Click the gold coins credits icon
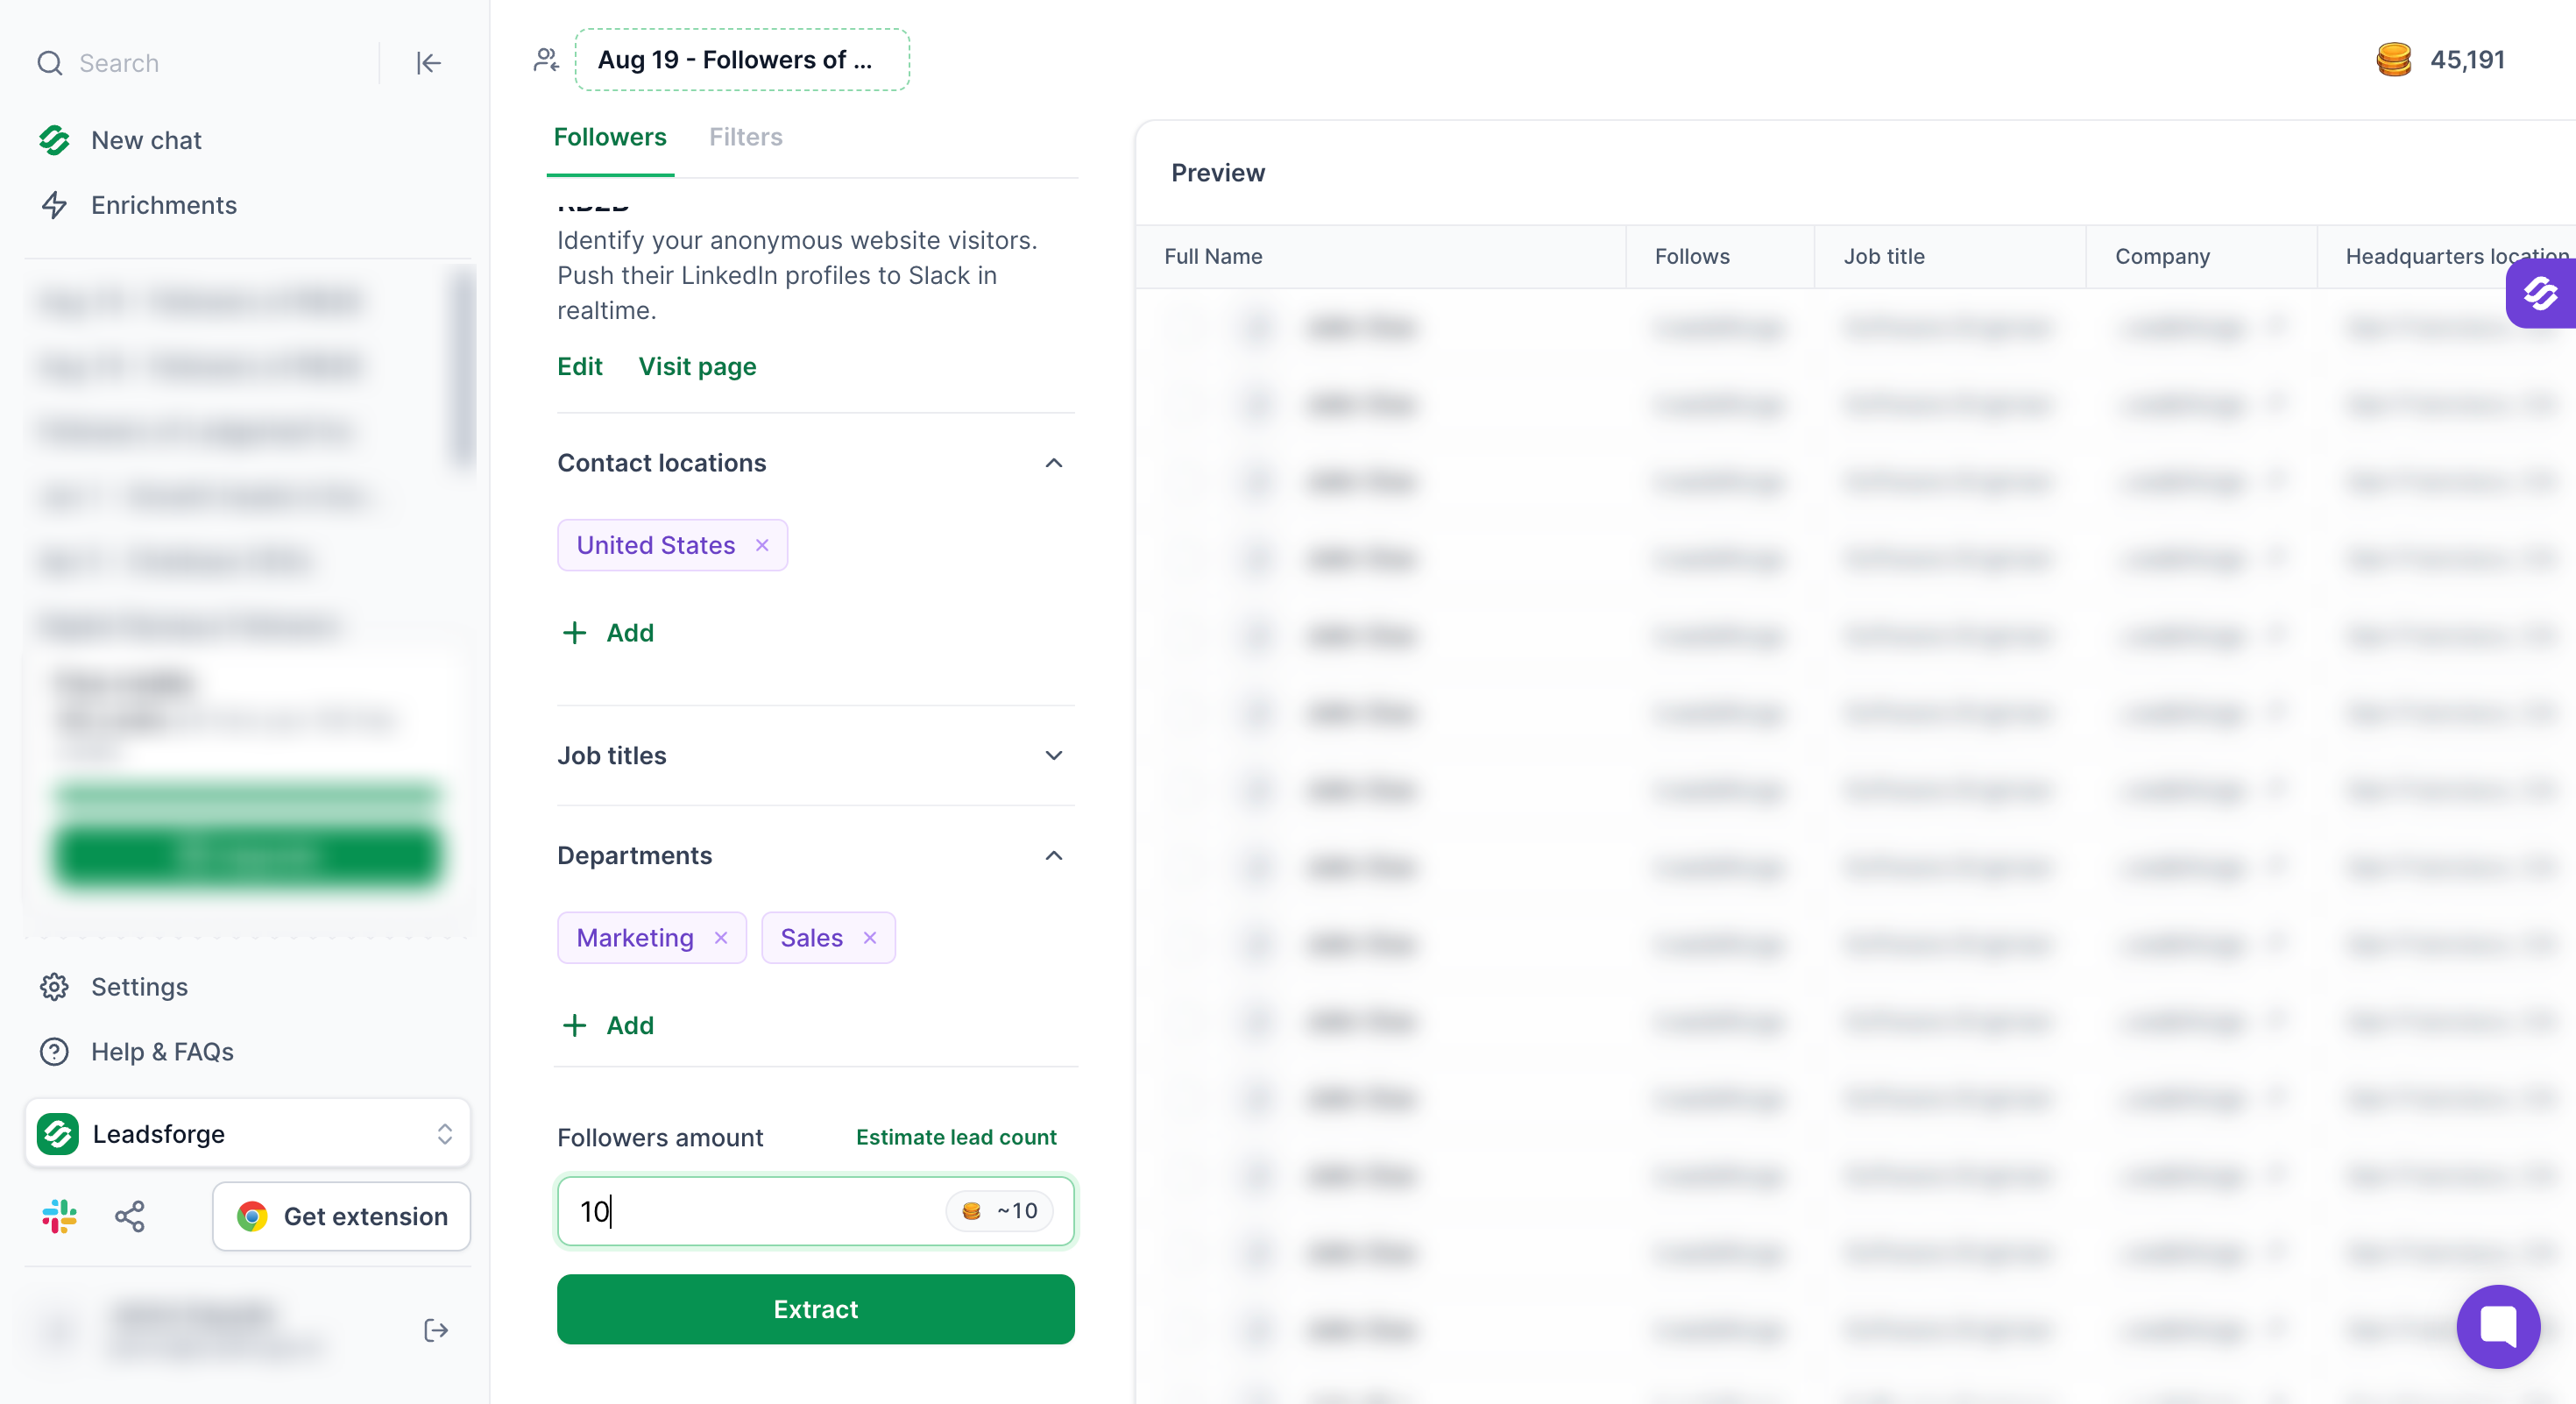The width and height of the screenshot is (2576, 1404). pyautogui.click(x=2393, y=60)
